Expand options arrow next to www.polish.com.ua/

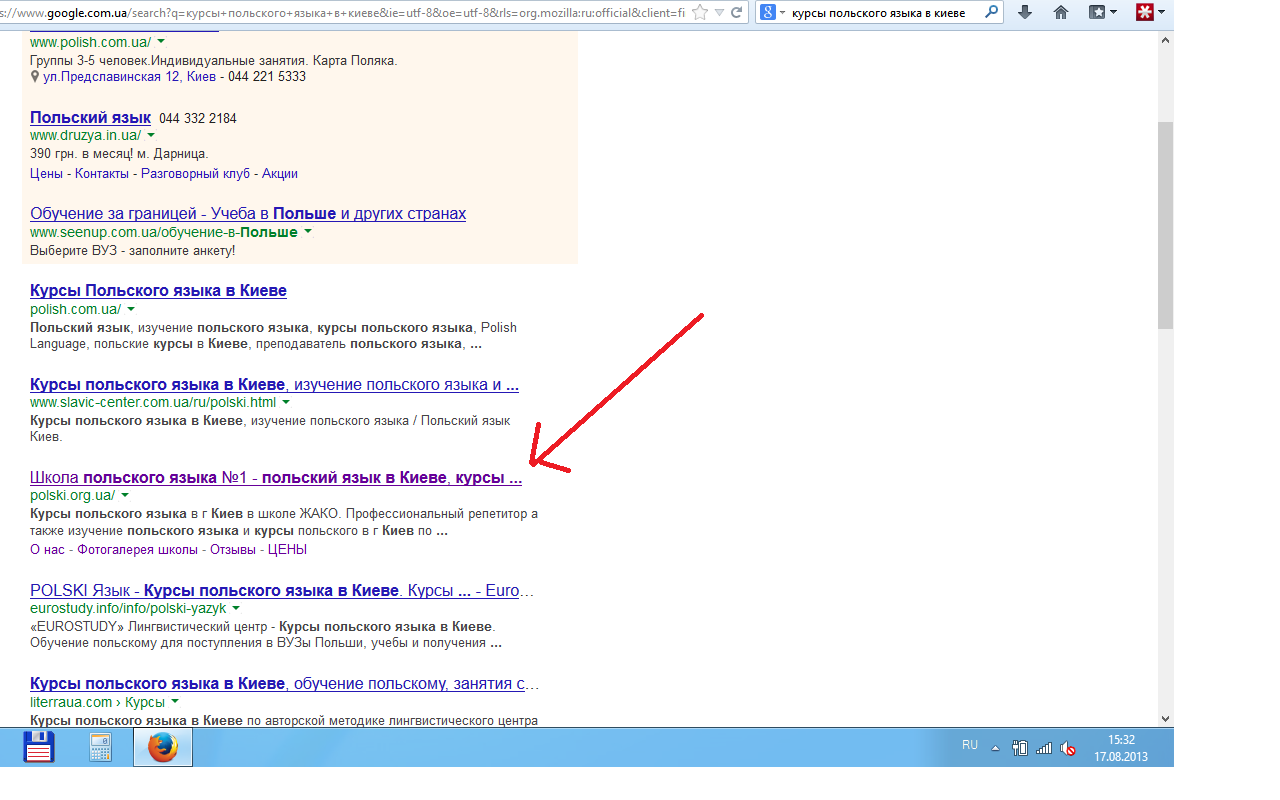click(x=161, y=42)
